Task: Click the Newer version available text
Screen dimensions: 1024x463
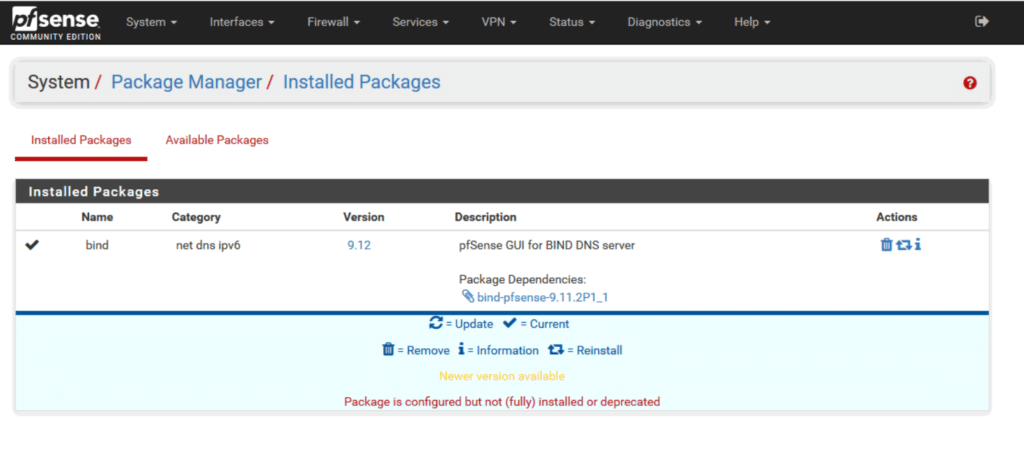Action: click(502, 376)
